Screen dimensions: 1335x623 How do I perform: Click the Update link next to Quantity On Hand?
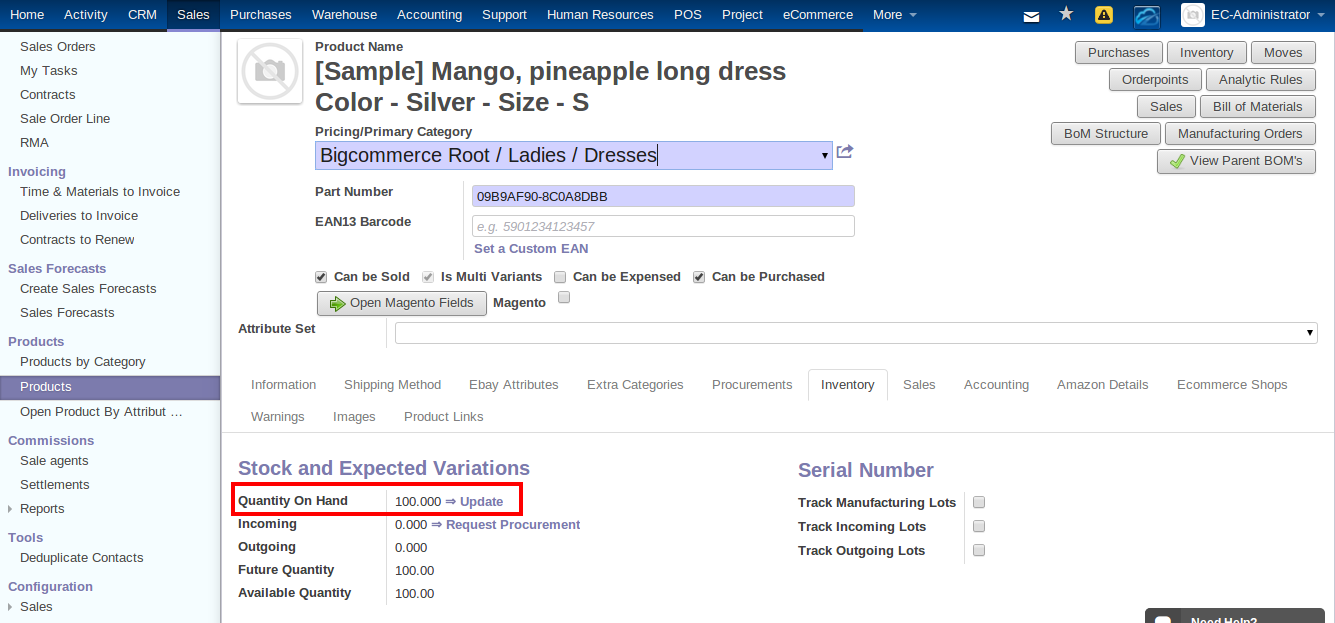[x=482, y=501]
